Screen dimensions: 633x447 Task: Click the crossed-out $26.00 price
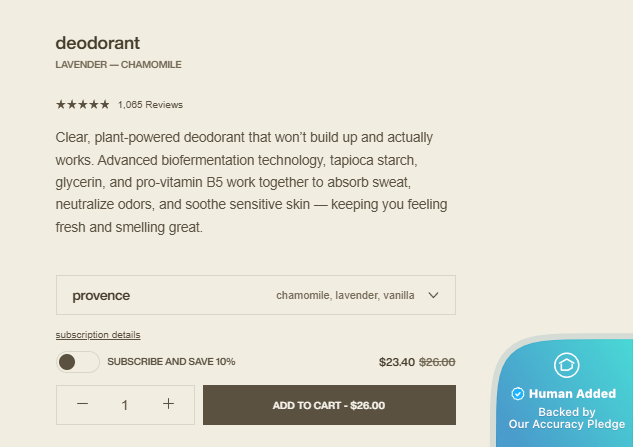[436, 362]
